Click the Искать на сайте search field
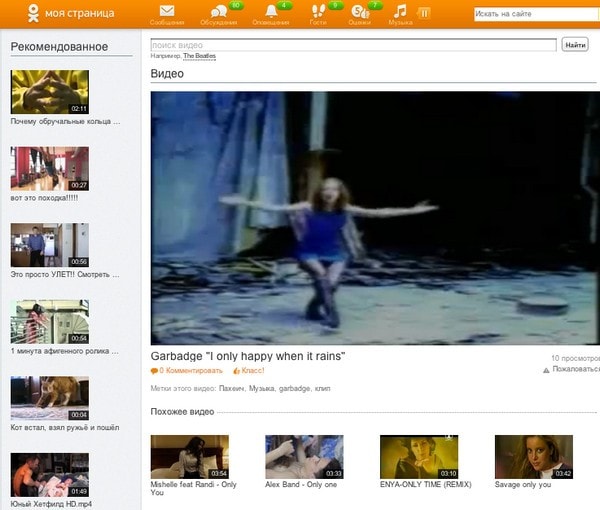600x510 pixels. pos(536,14)
